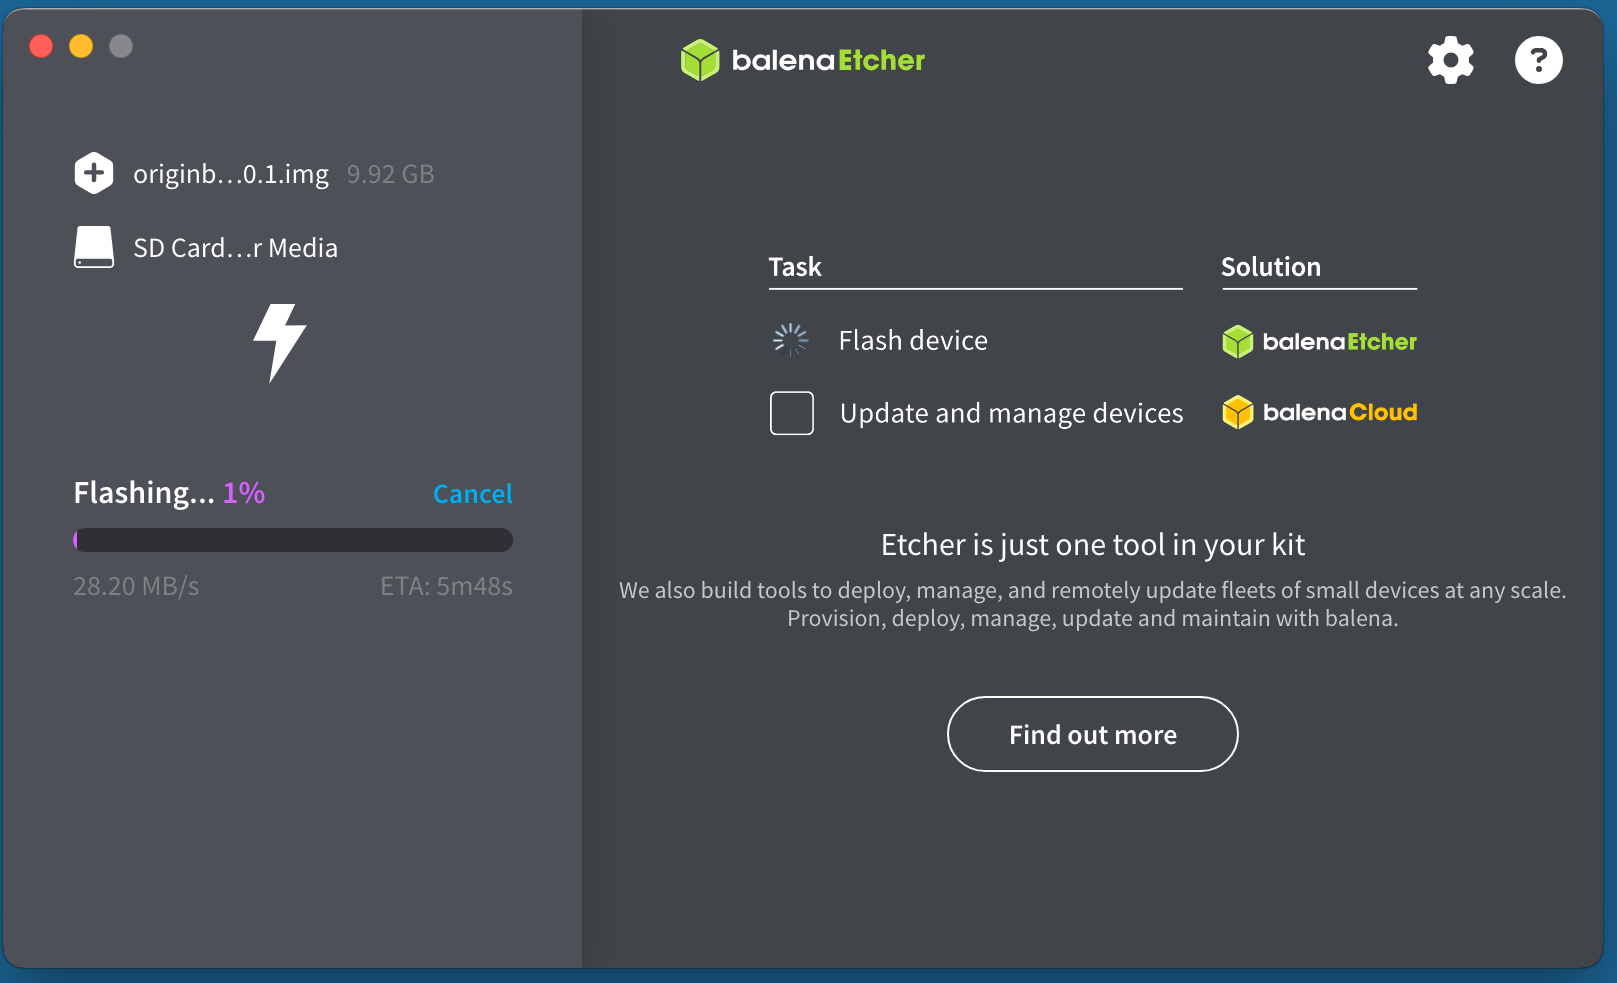1617x983 pixels.
Task: Click the Solution column header
Action: click(1270, 267)
